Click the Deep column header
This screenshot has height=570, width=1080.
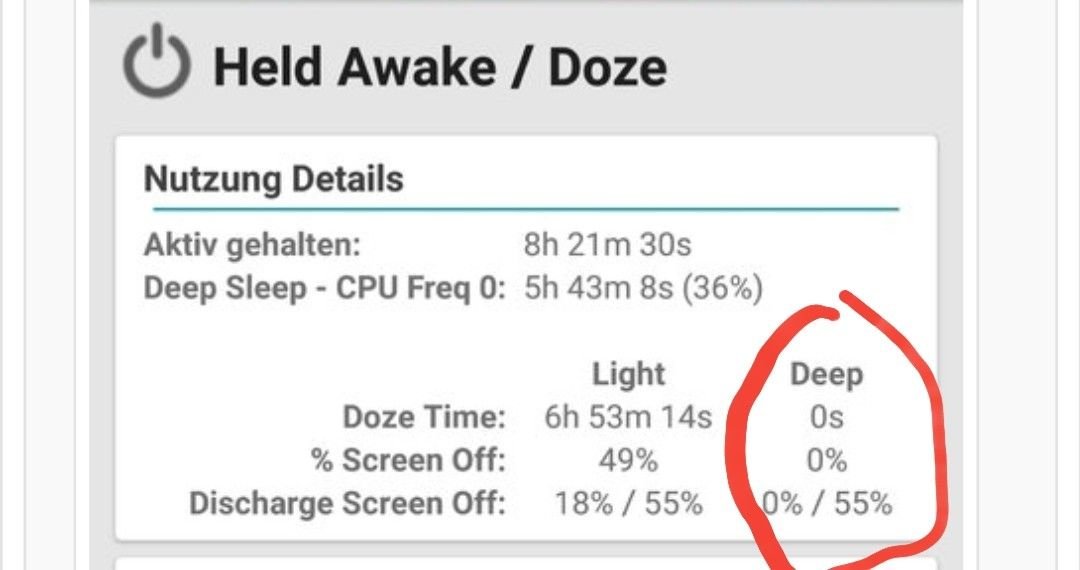point(827,374)
